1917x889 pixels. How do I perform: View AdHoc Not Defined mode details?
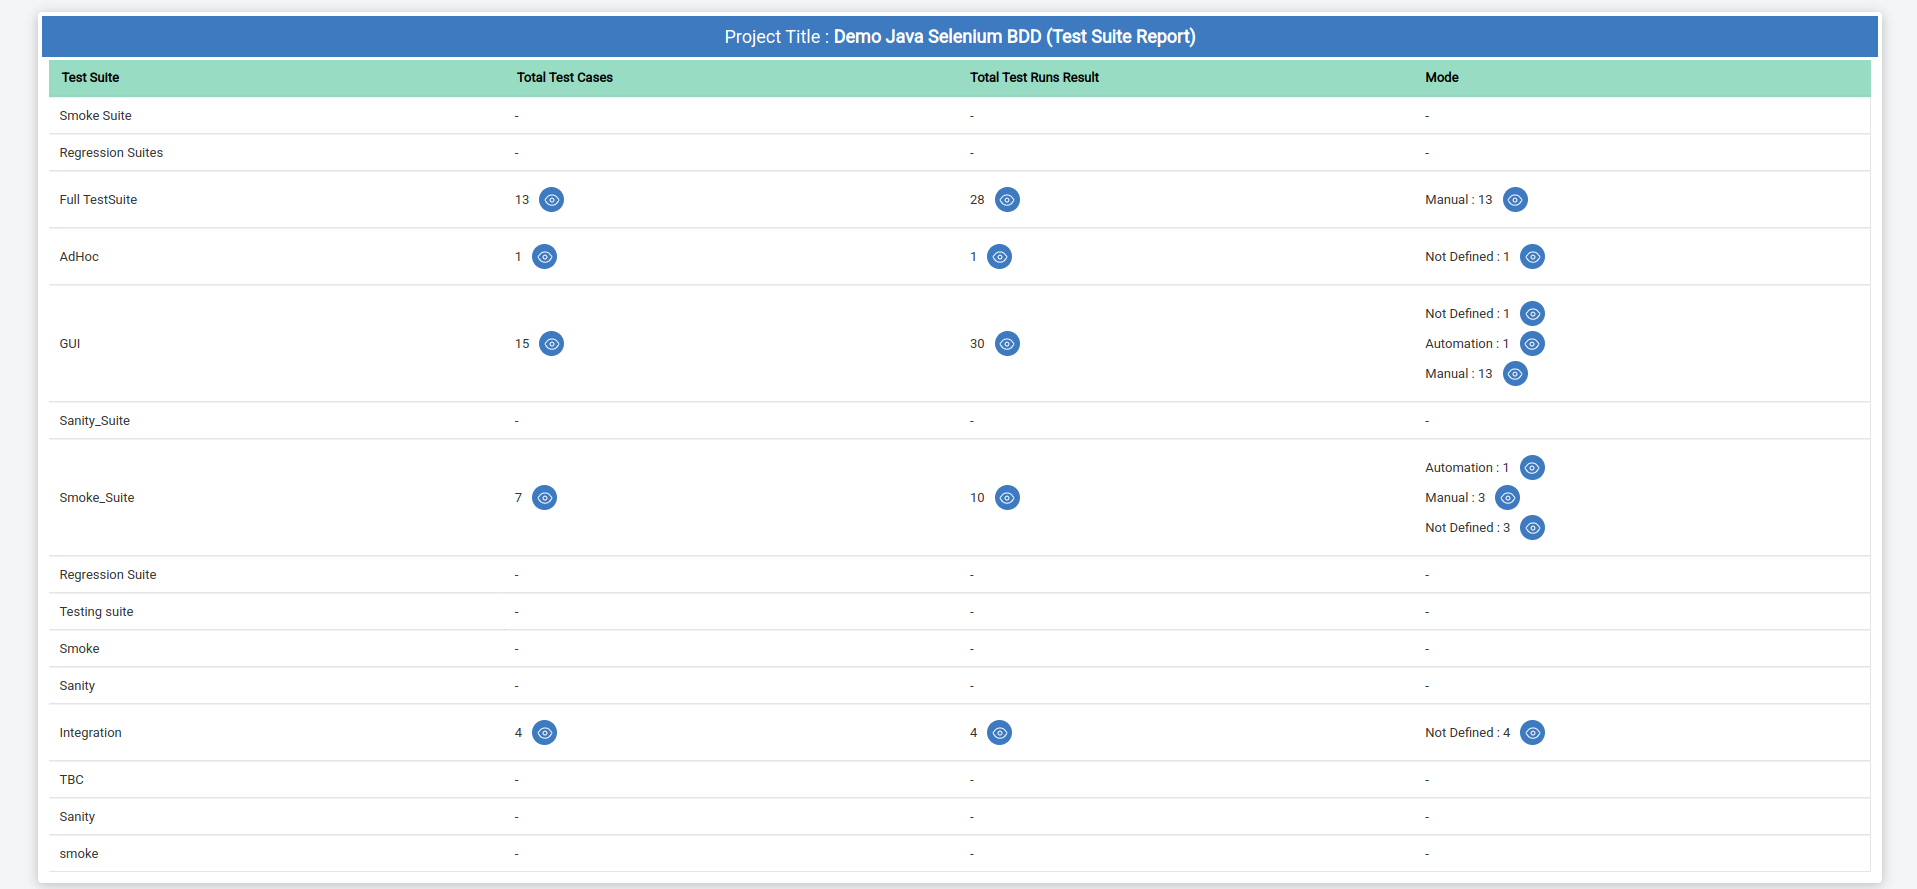click(x=1532, y=257)
